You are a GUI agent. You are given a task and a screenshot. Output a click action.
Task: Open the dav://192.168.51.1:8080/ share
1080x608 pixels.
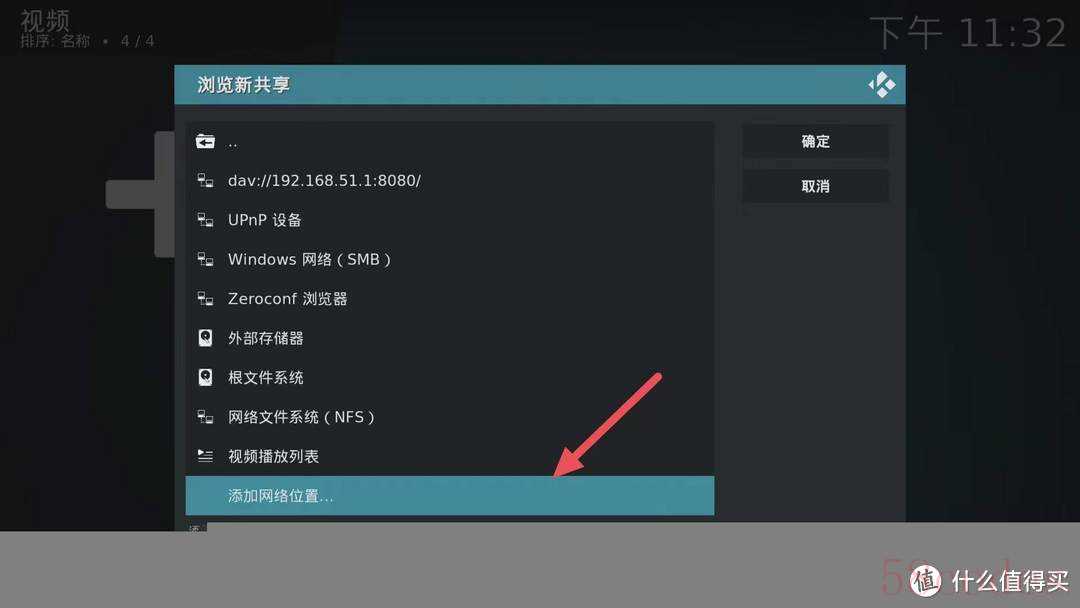(x=450, y=180)
